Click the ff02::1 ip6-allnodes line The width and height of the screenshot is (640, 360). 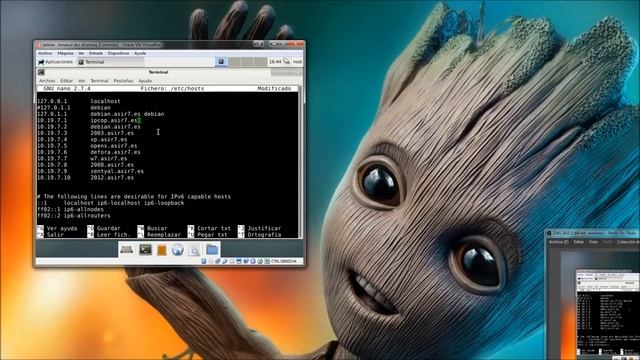[70, 209]
